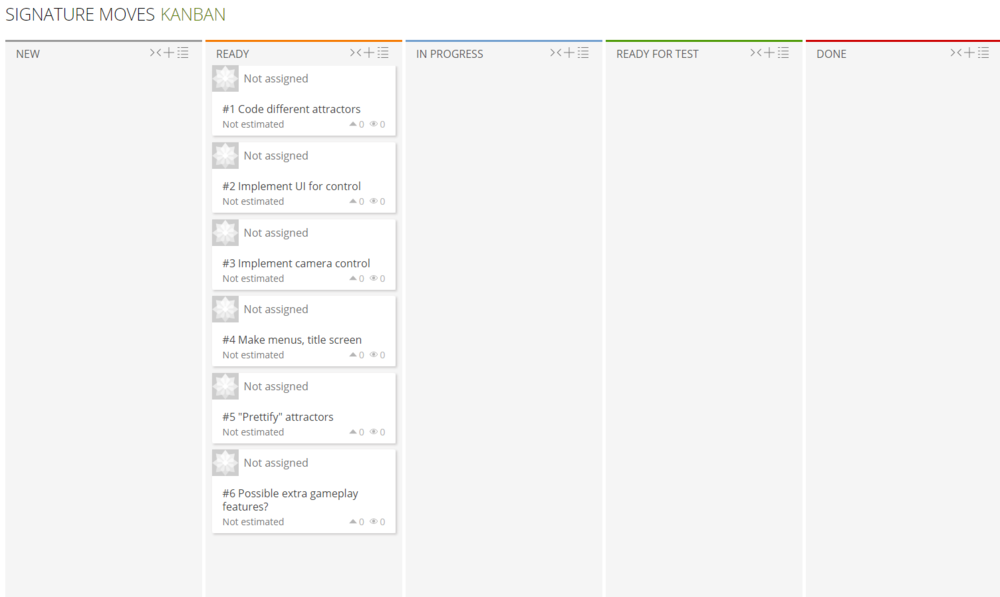Viewport: 1000px width, 597px height.
Task: Click the avatar on card #4
Action: 225,310
